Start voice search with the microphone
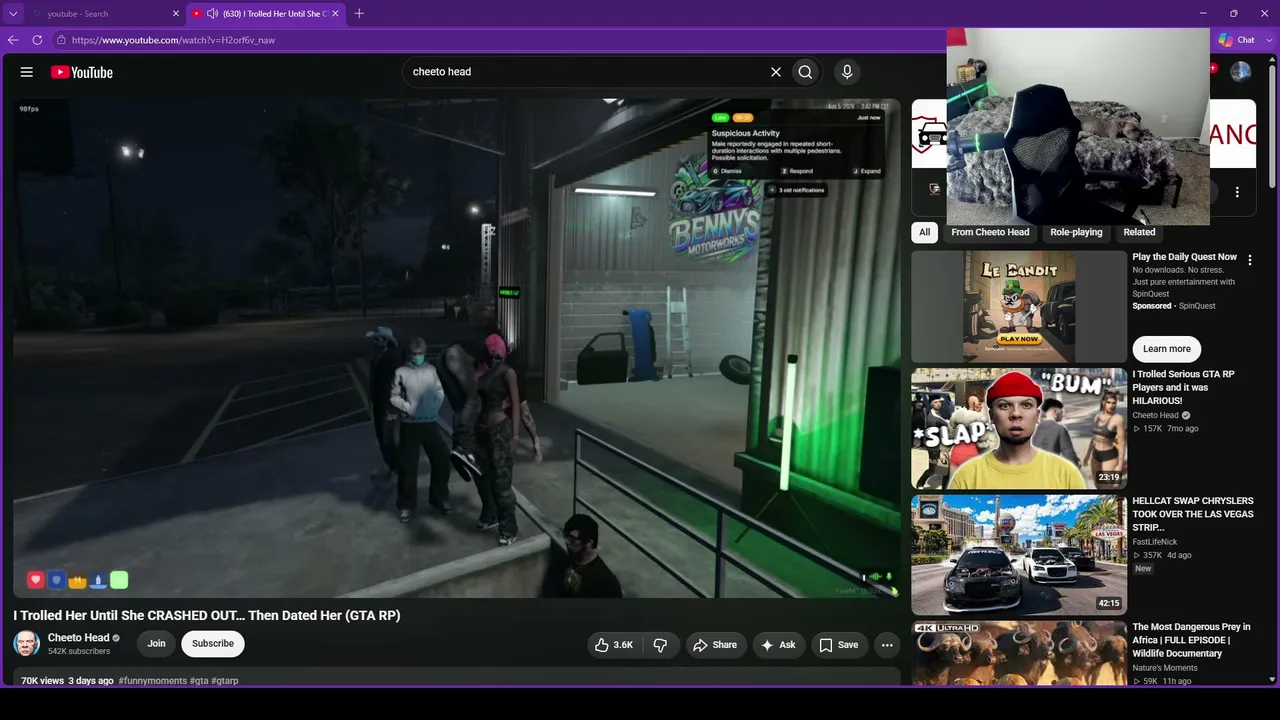This screenshot has width=1280, height=720. [x=847, y=72]
